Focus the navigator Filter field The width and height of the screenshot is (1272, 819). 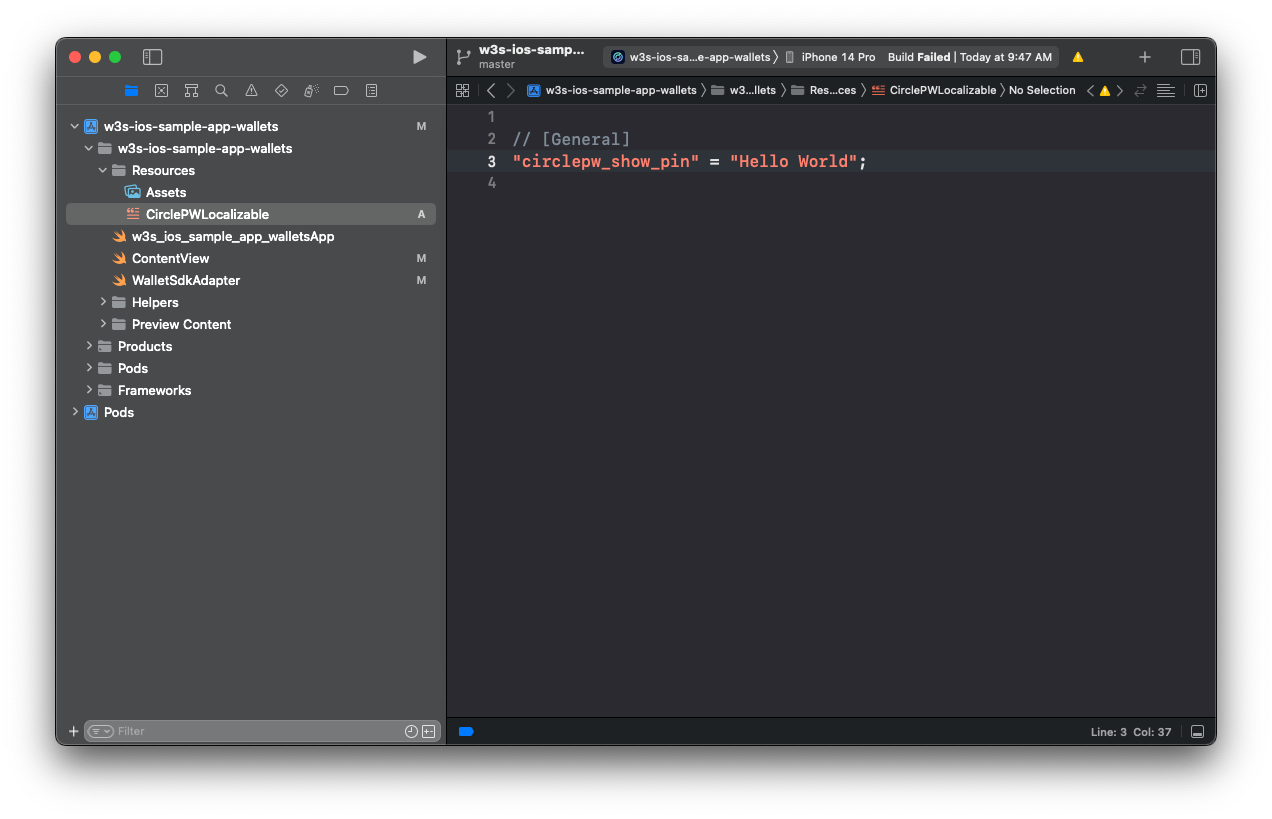pos(258,731)
